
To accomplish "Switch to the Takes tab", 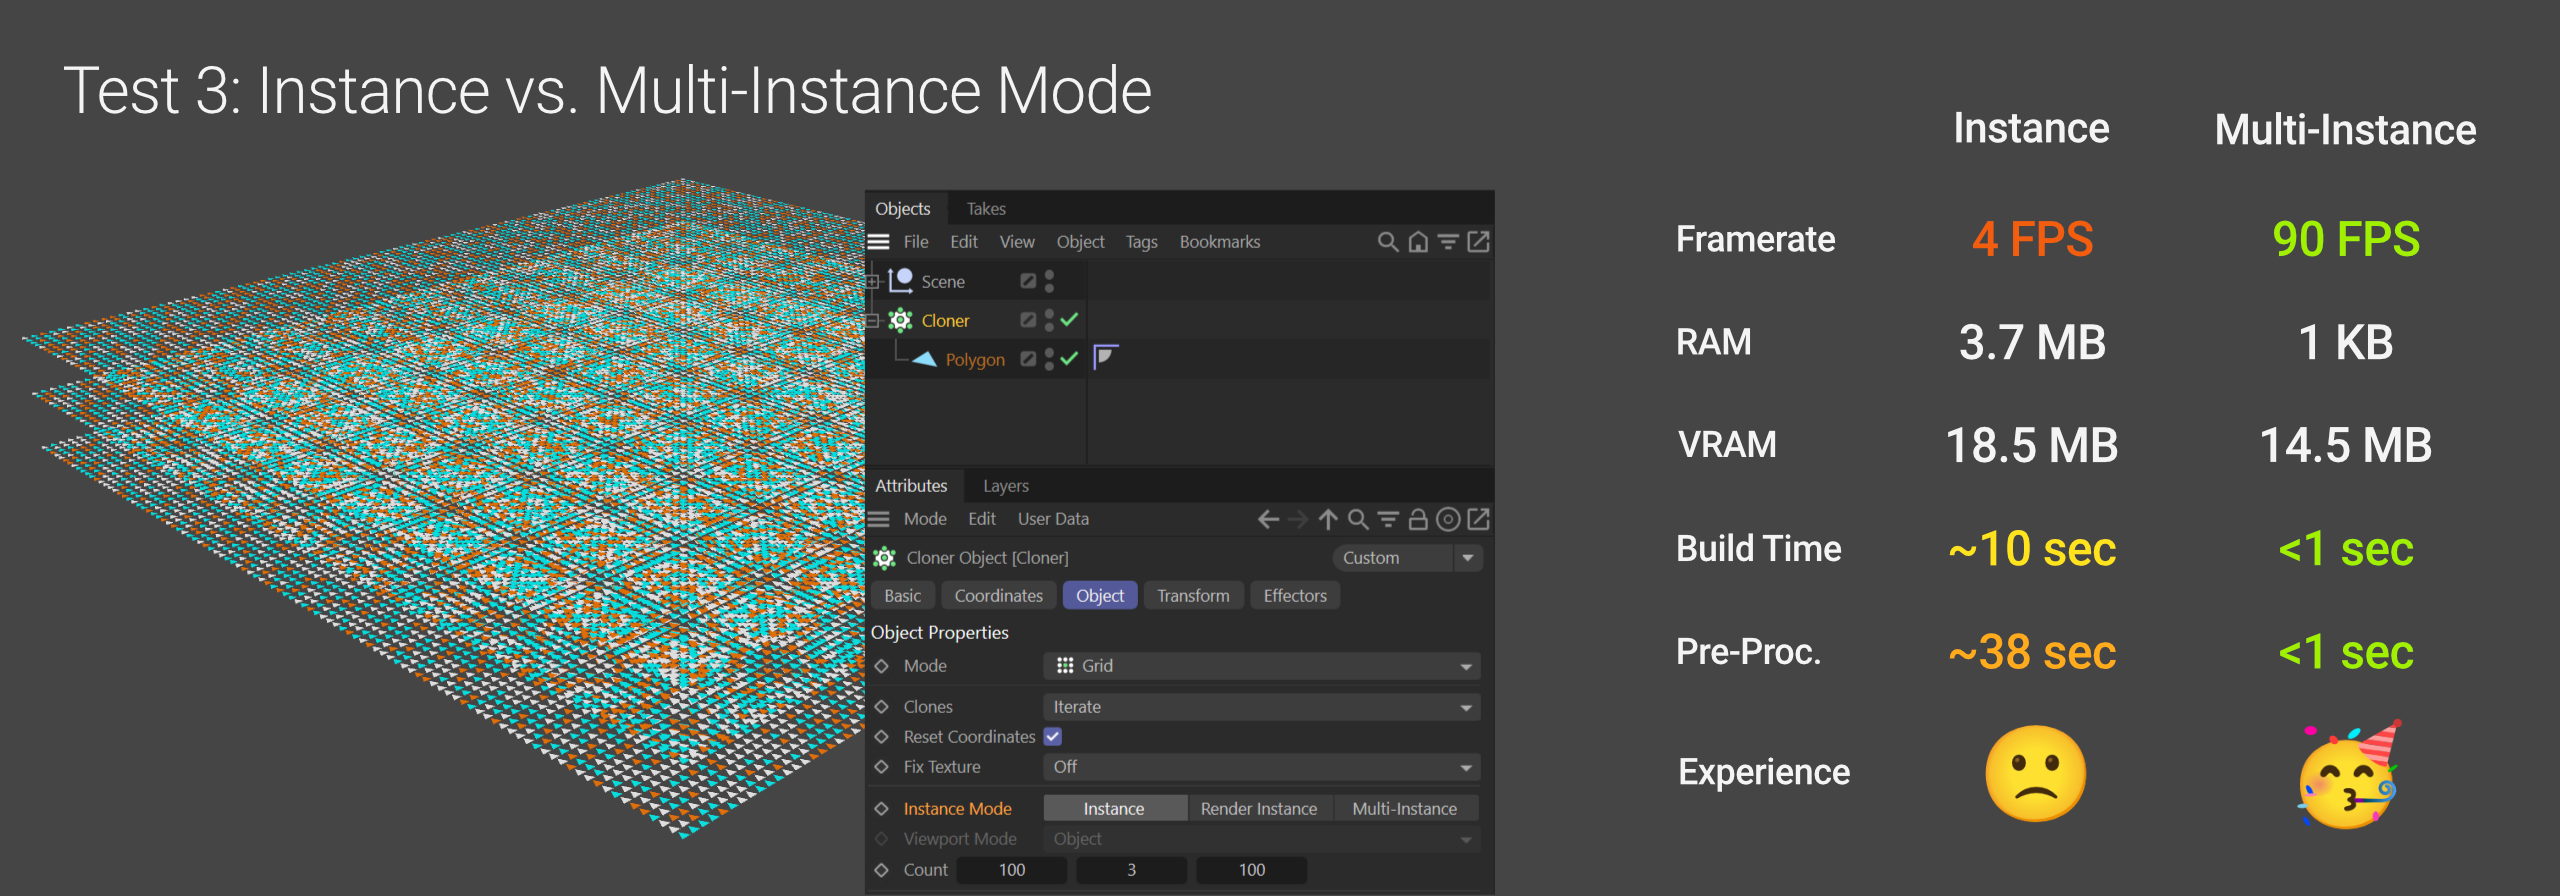I will (986, 209).
